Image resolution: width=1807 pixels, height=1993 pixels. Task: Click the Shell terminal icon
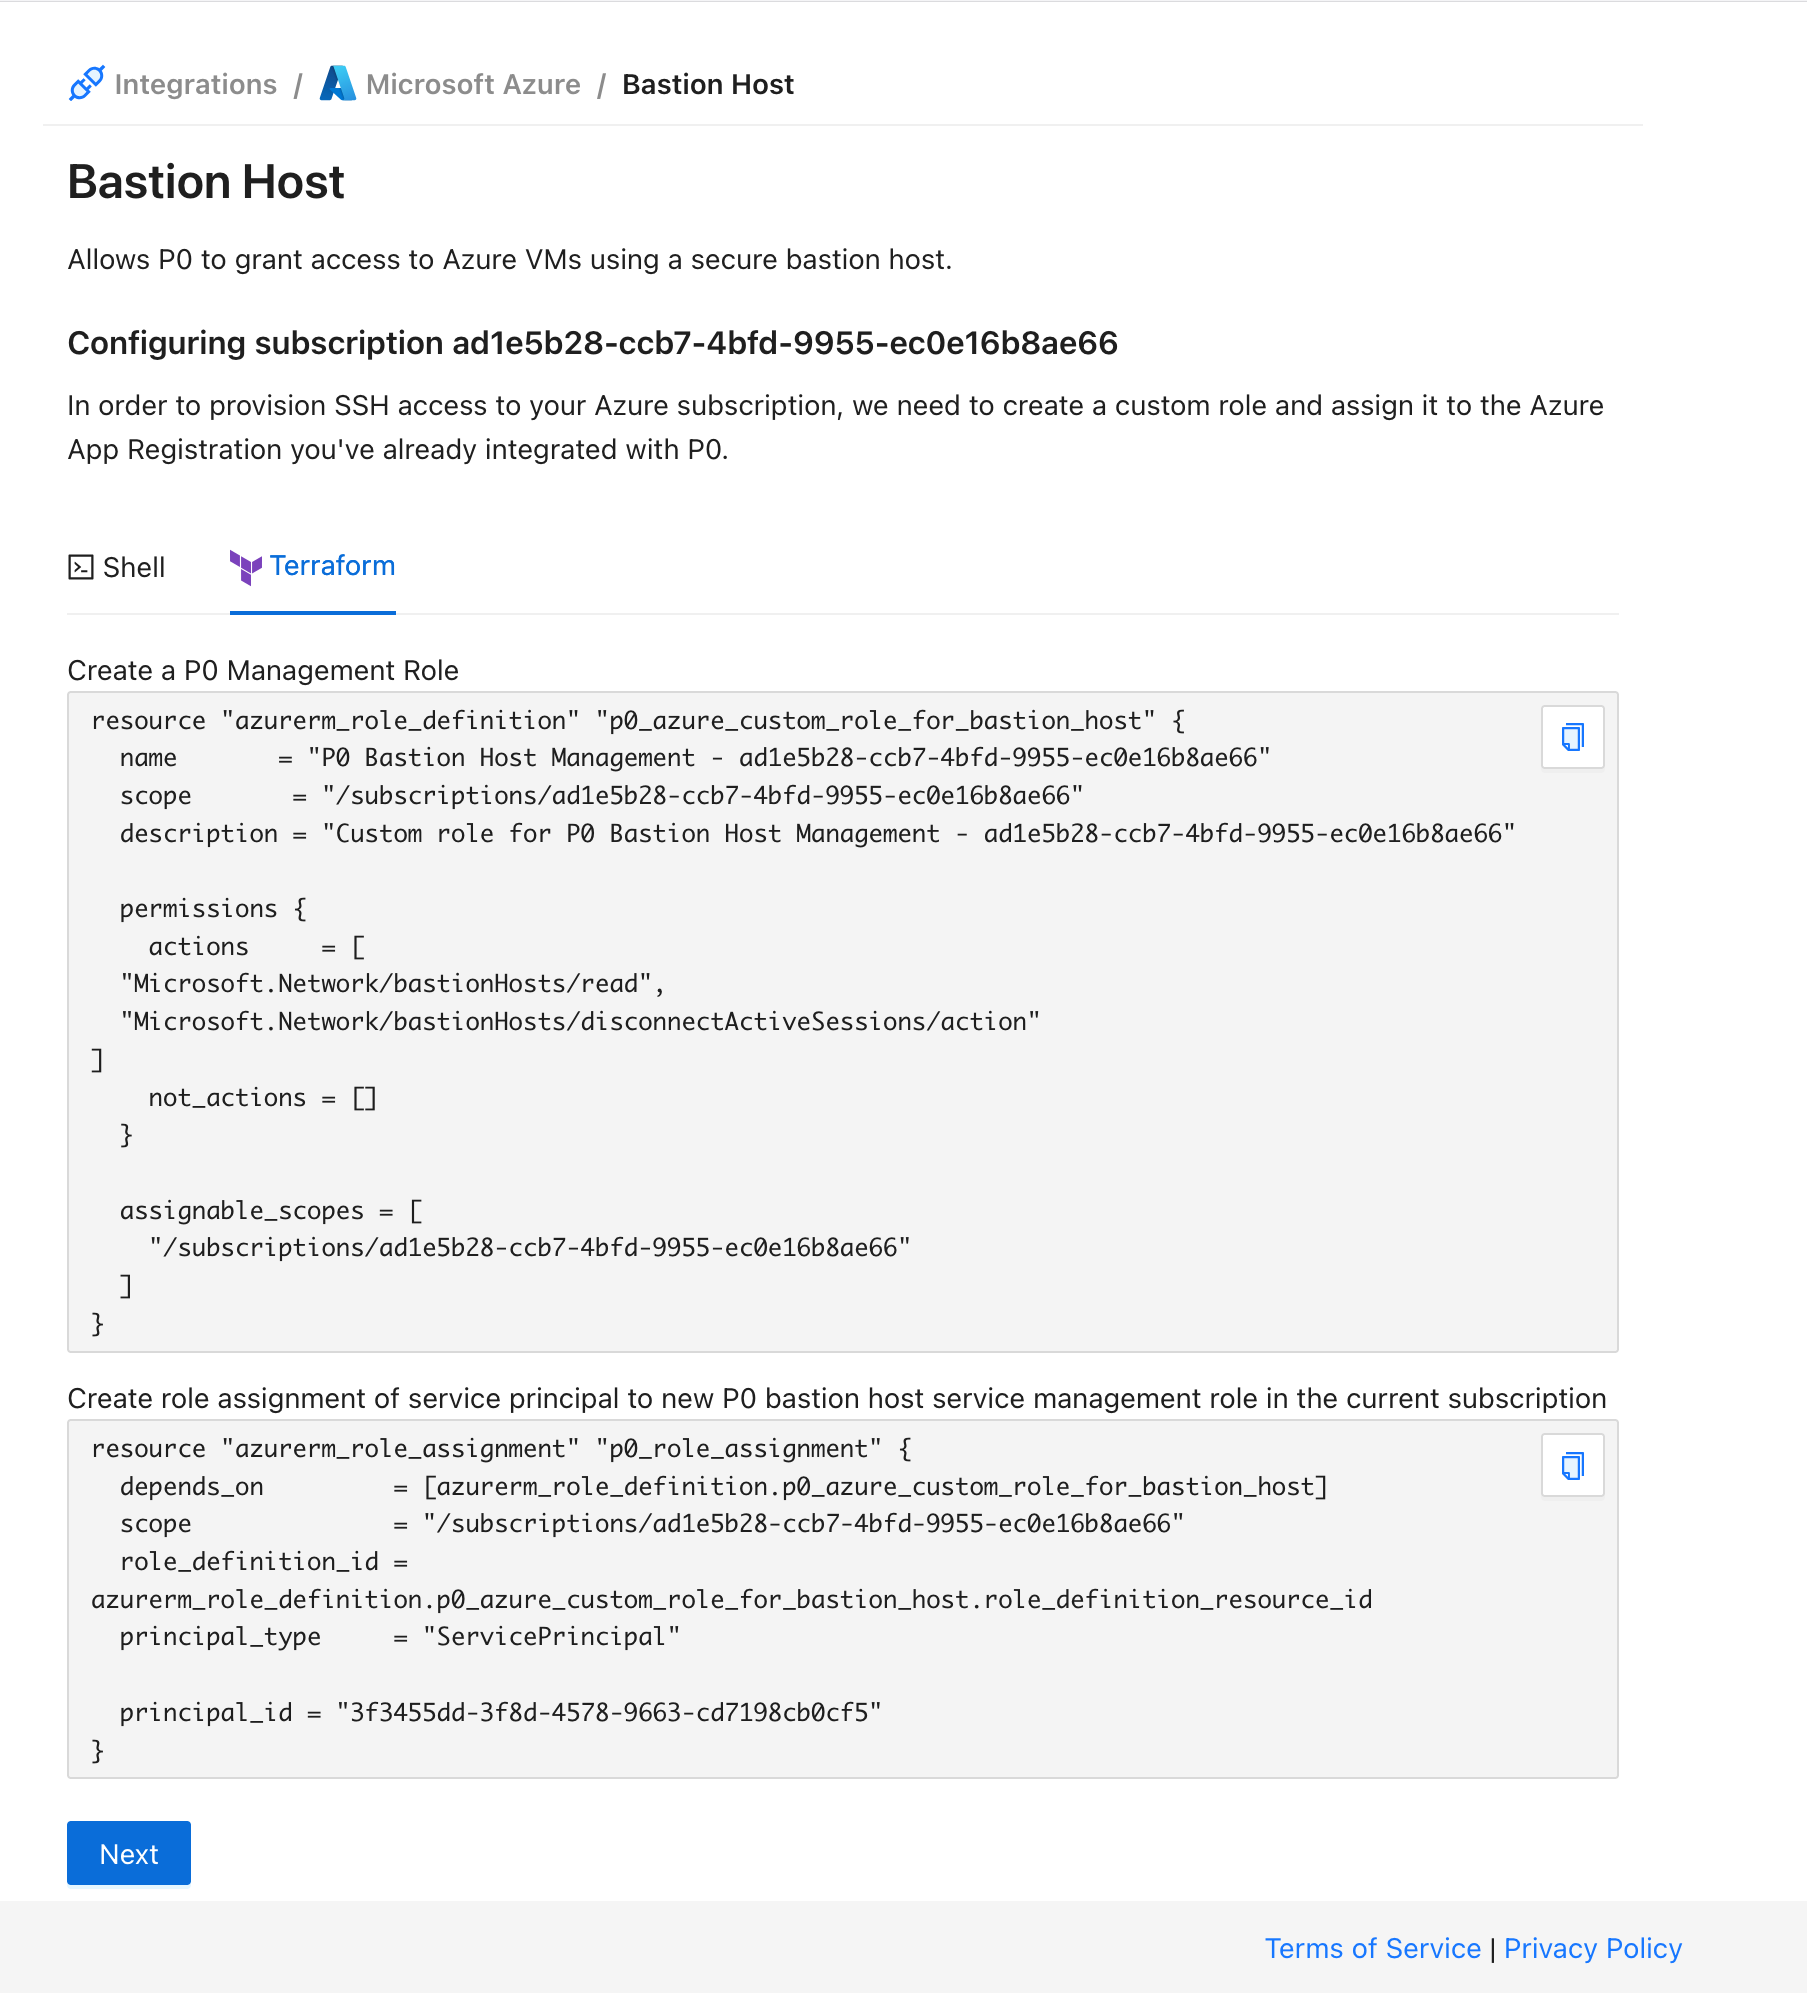point(81,567)
